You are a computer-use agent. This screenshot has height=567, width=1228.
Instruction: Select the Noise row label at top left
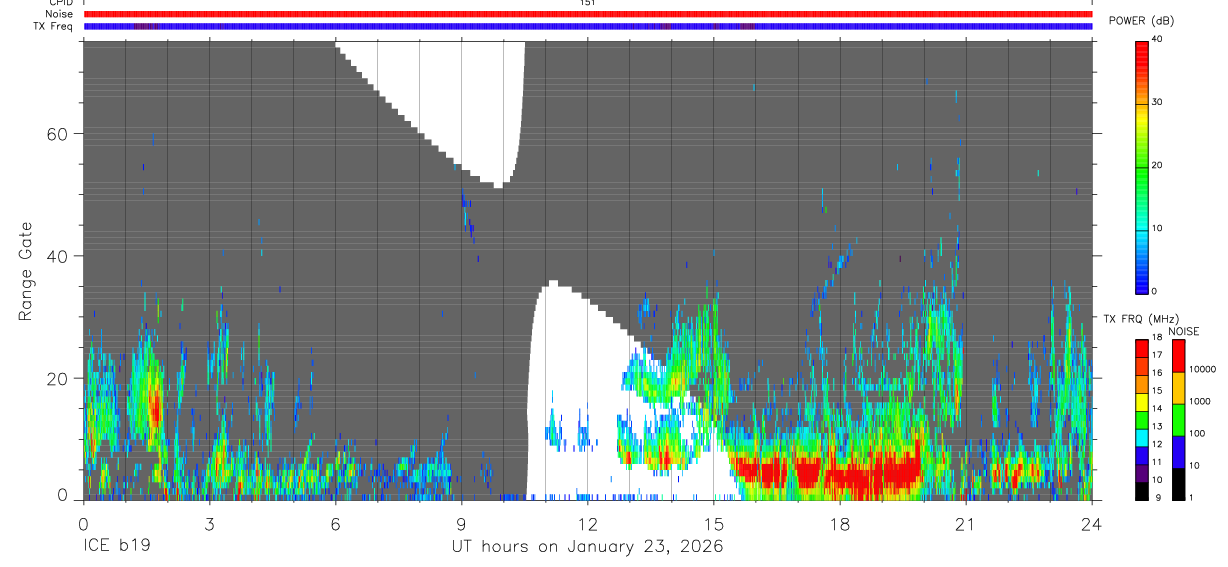[59, 14]
